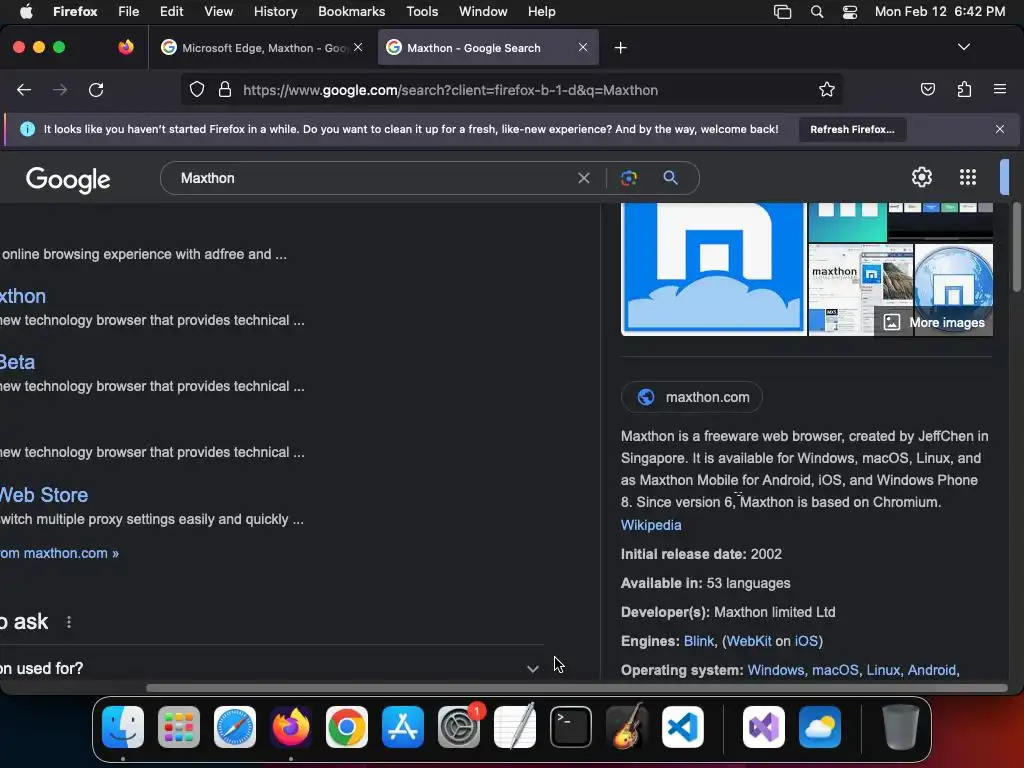Start a Google Lens image search
Image resolution: width=1024 pixels, height=768 pixels.
[629, 178]
